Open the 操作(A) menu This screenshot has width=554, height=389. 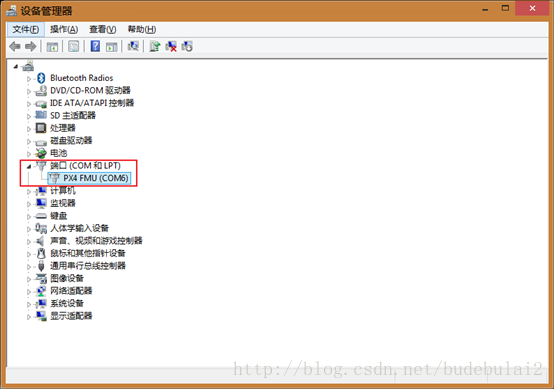pyautogui.click(x=64, y=29)
